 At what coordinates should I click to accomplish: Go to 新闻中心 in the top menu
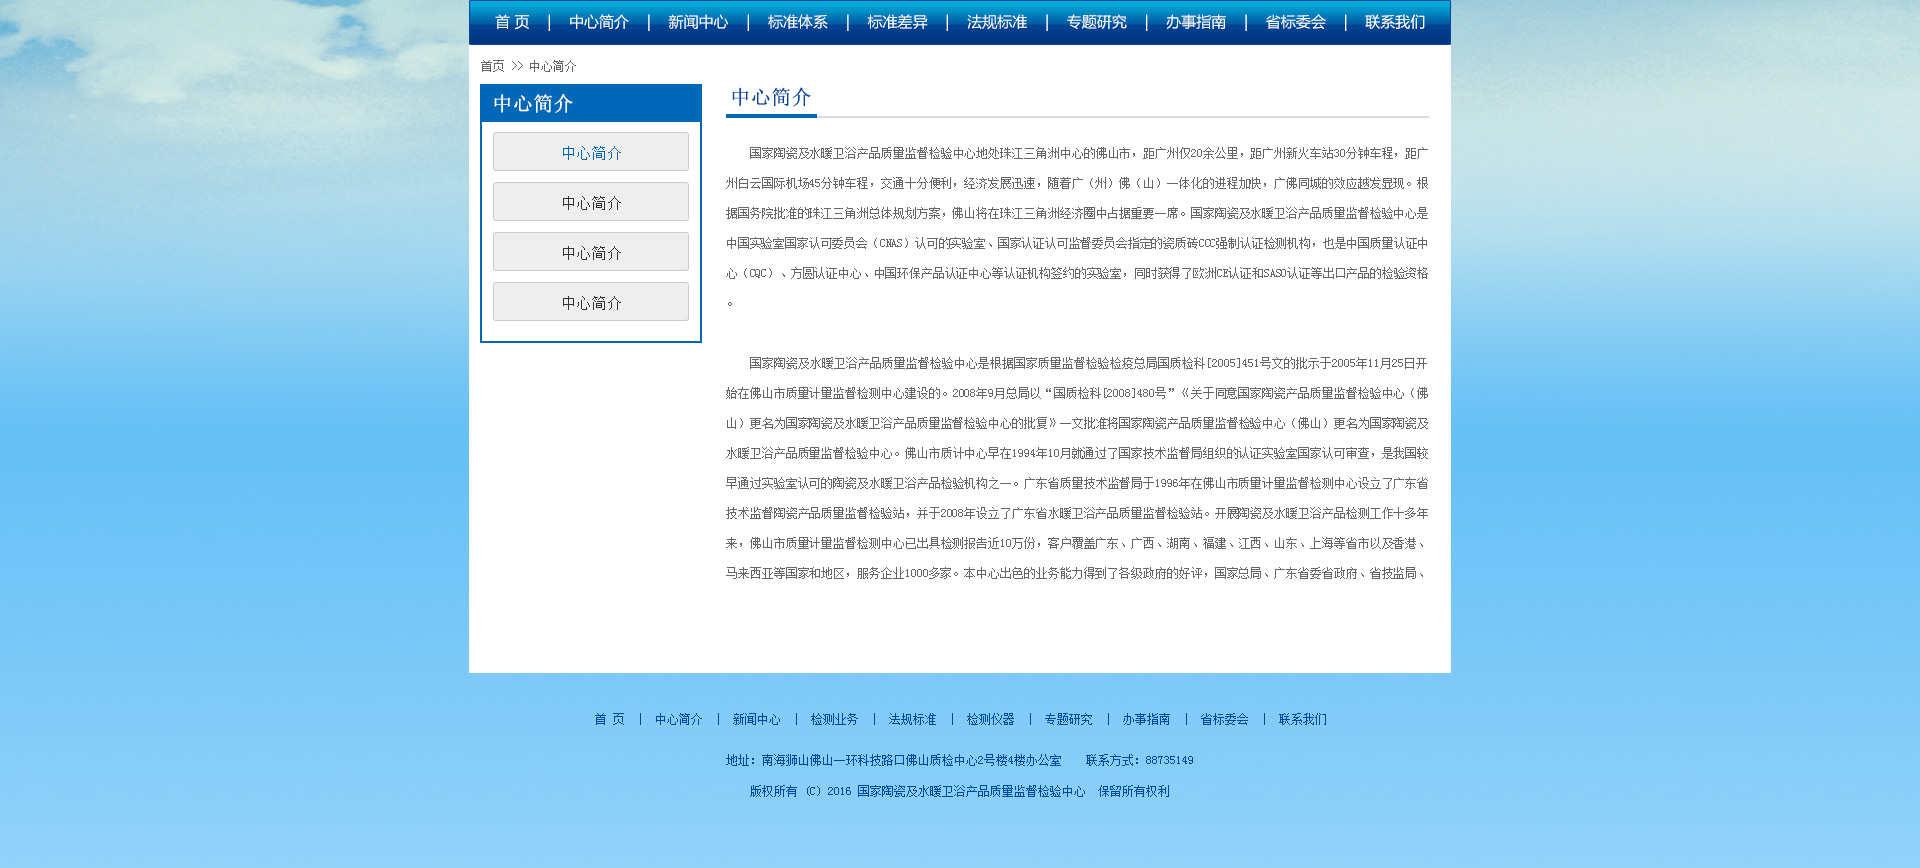coord(698,22)
